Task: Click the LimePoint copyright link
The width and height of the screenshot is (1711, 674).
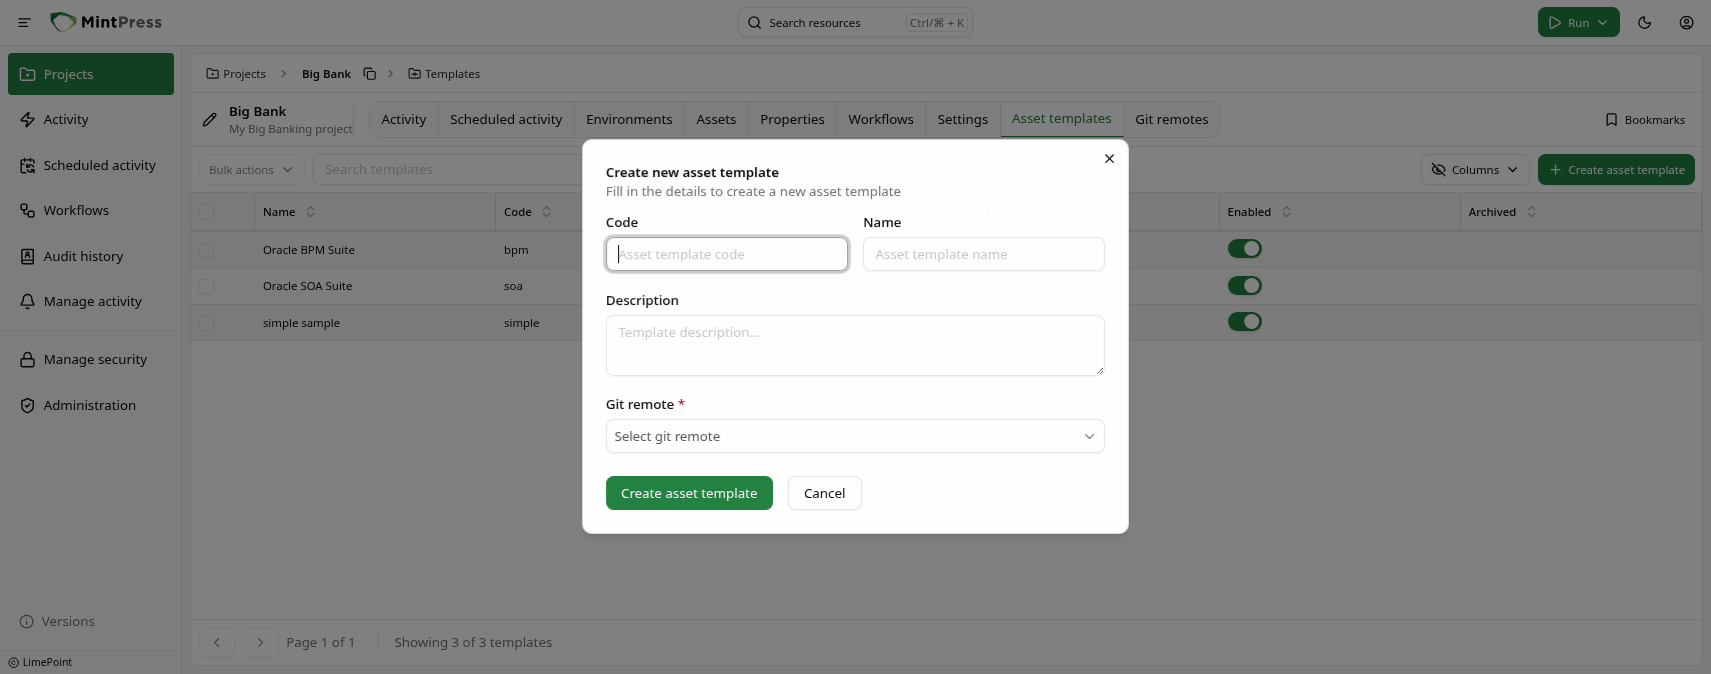Action: [40, 662]
